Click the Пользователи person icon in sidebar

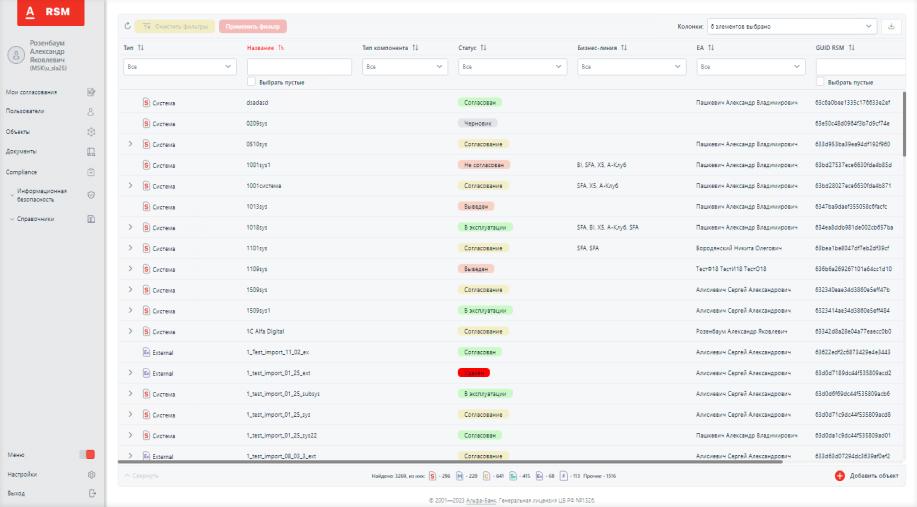pos(91,111)
